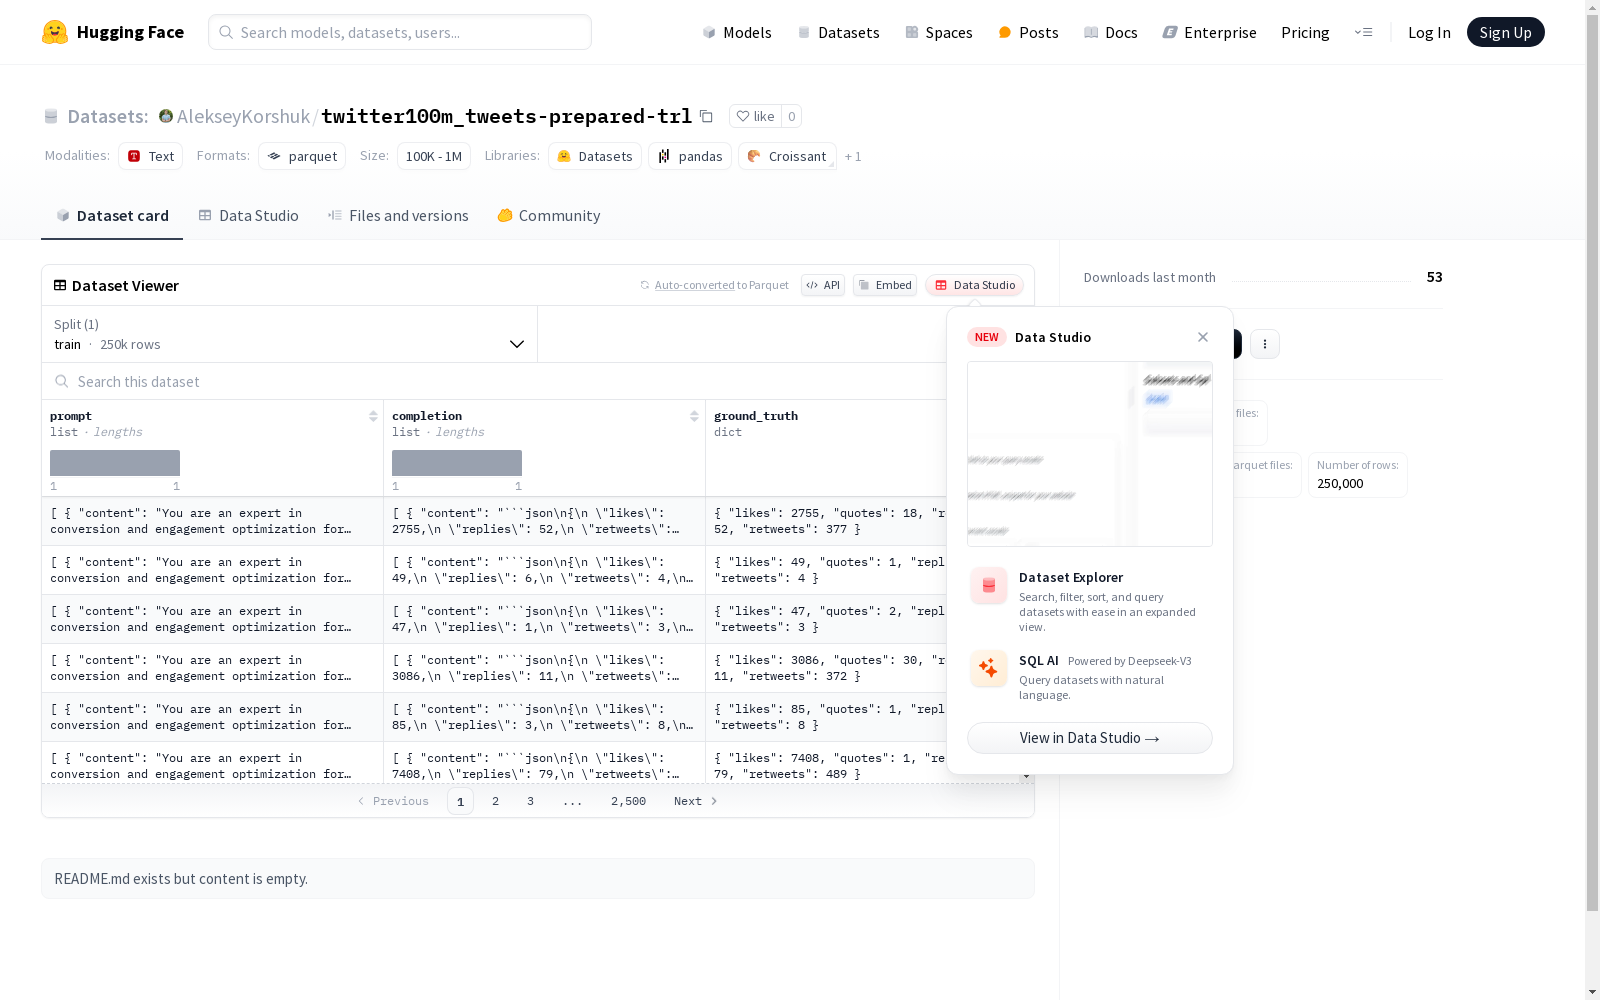This screenshot has height=1000, width=1600.
Task: Sort the prompt column
Action: pos(373,416)
